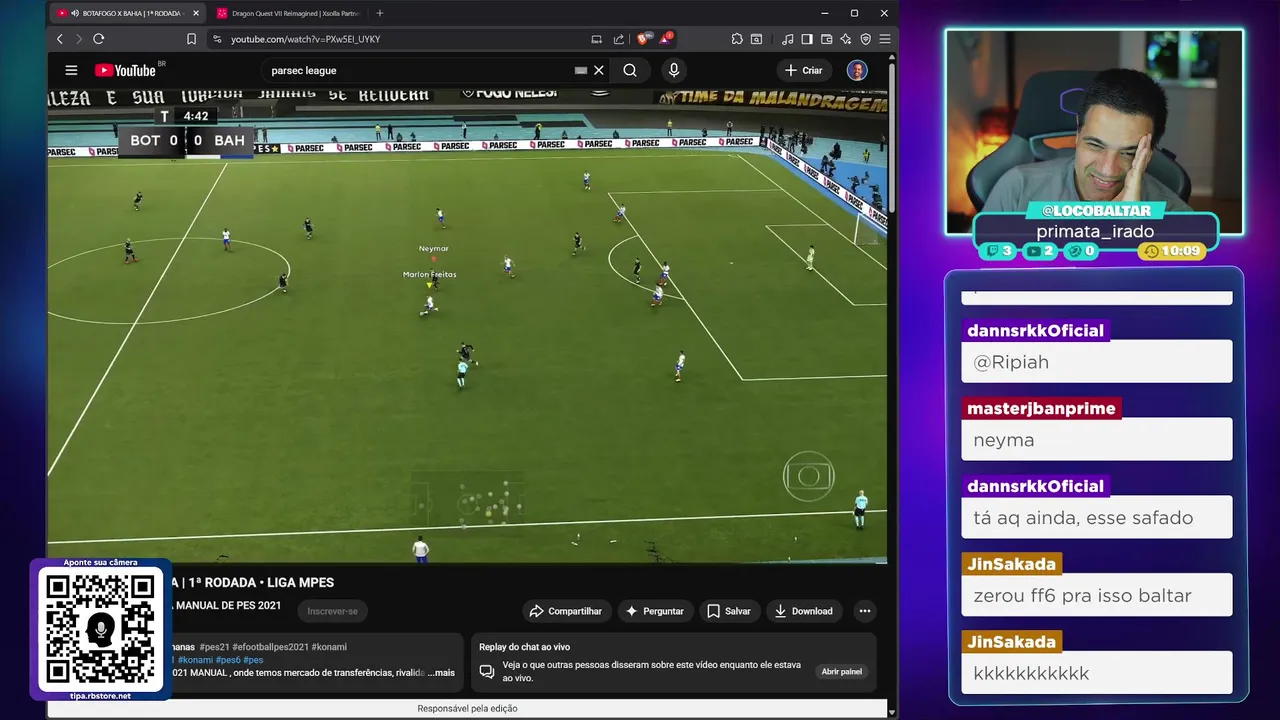Click the 10:09 timer badge
The image size is (1280, 720).
(x=1171, y=251)
